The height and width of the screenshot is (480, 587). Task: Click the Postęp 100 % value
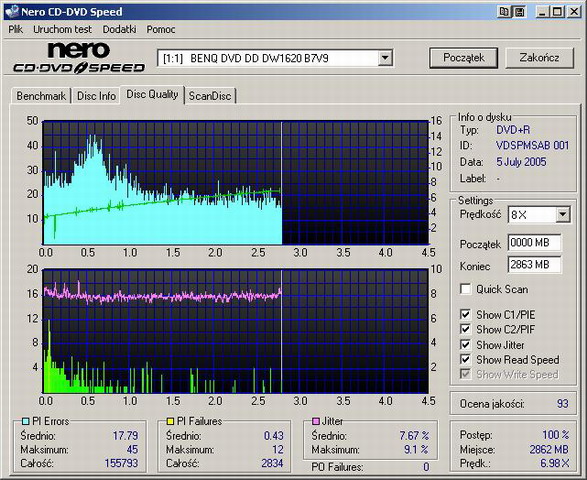pyautogui.click(x=556, y=435)
